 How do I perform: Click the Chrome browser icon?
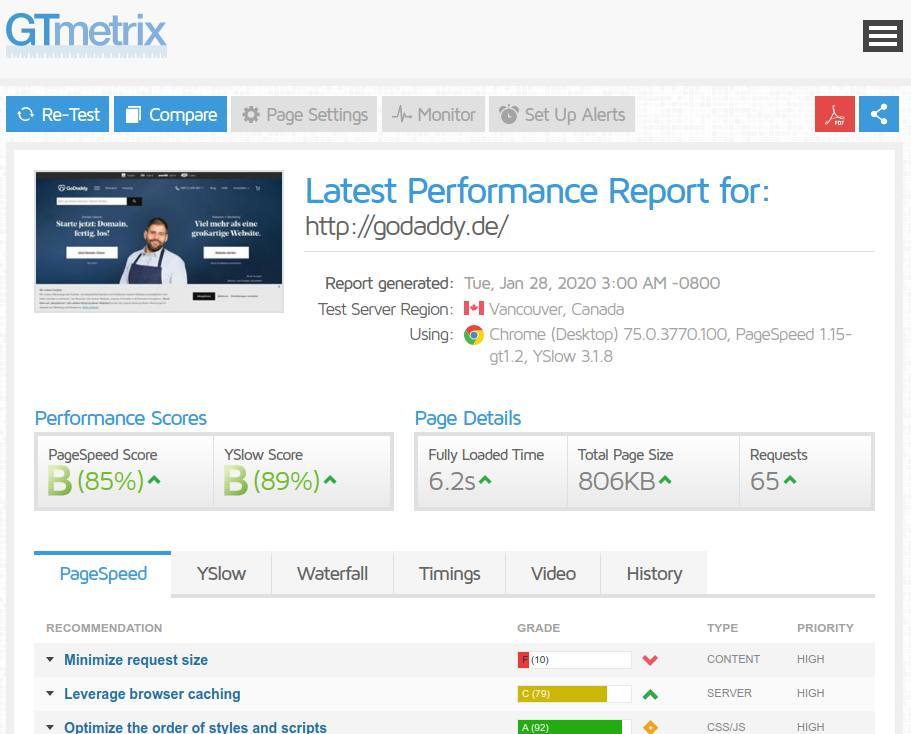(x=474, y=335)
